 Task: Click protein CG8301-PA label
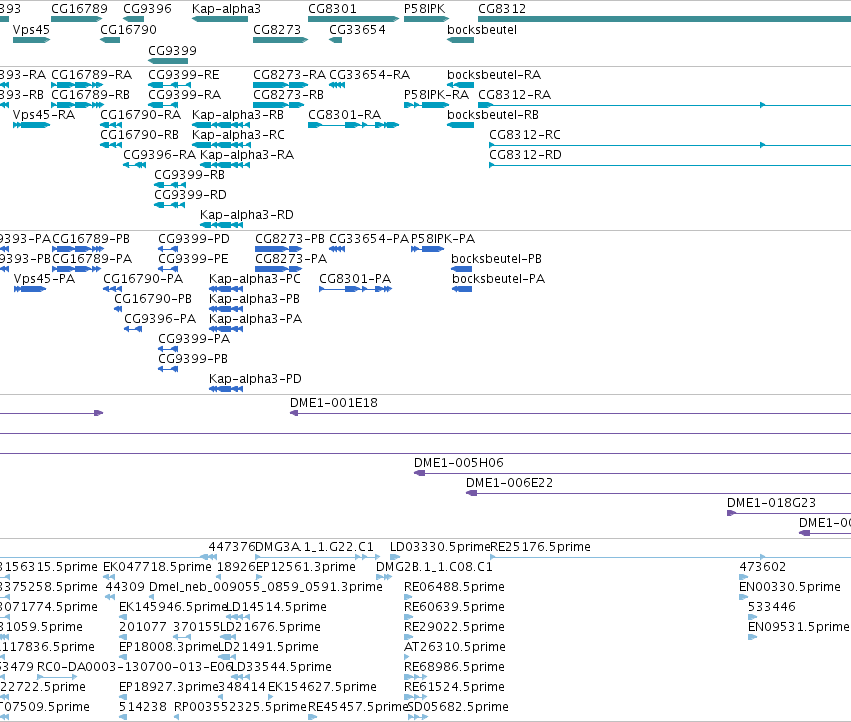point(355,278)
